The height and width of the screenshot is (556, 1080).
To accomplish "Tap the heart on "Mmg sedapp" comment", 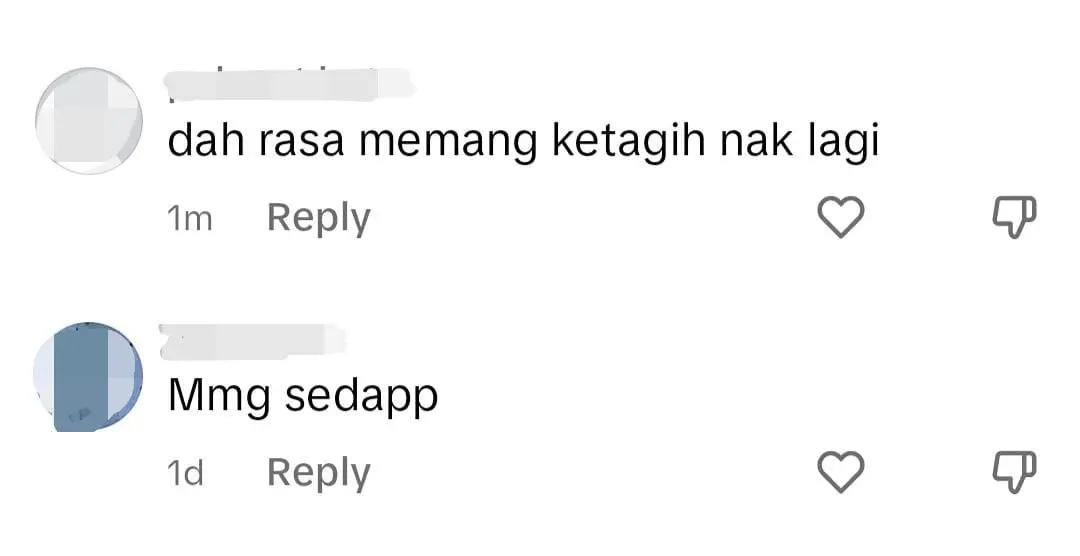I will (x=840, y=472).
